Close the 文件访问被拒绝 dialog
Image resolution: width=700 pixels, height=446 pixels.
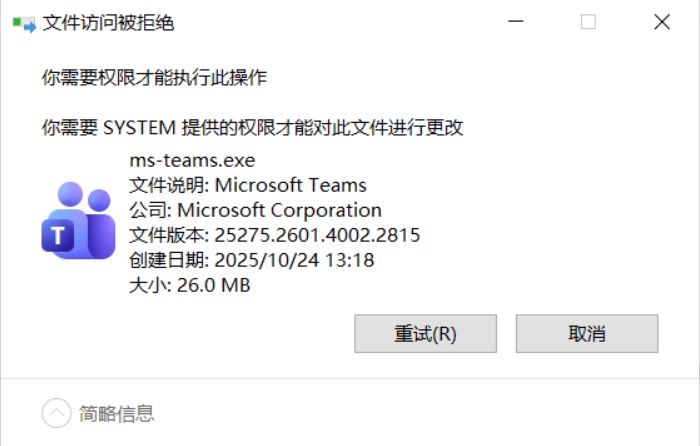point(661,22)
